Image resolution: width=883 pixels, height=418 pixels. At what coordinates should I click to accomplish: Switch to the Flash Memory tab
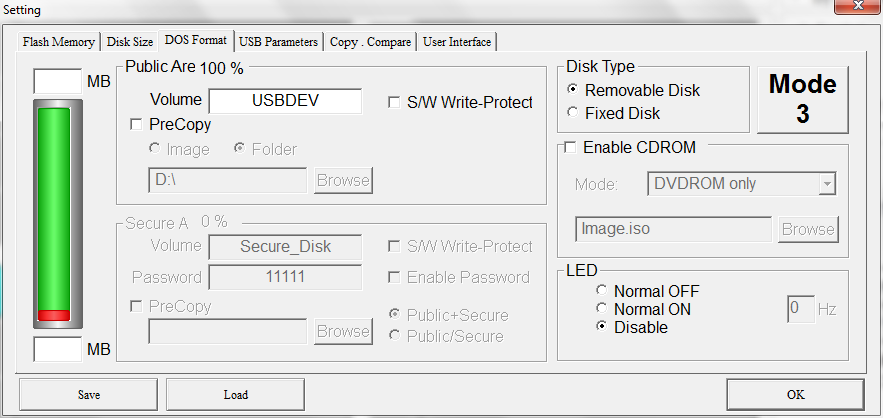coord(59,42)
